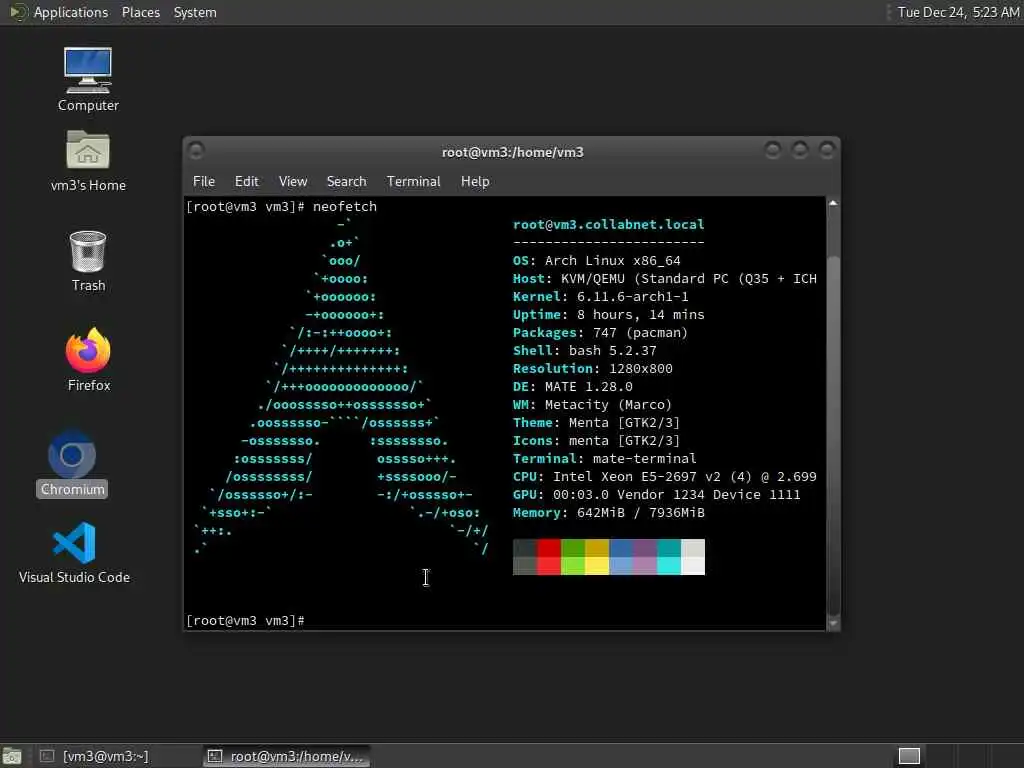Click the Shell: bash 5.2.37 line

584,351
